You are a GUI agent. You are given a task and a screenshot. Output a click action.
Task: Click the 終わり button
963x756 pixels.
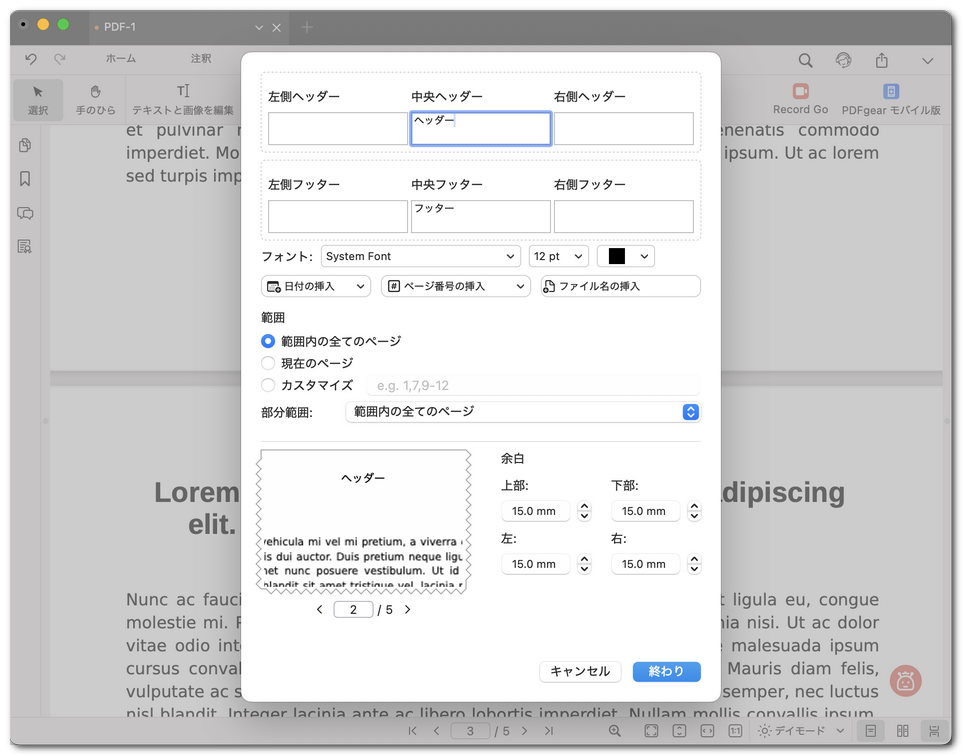666,672
